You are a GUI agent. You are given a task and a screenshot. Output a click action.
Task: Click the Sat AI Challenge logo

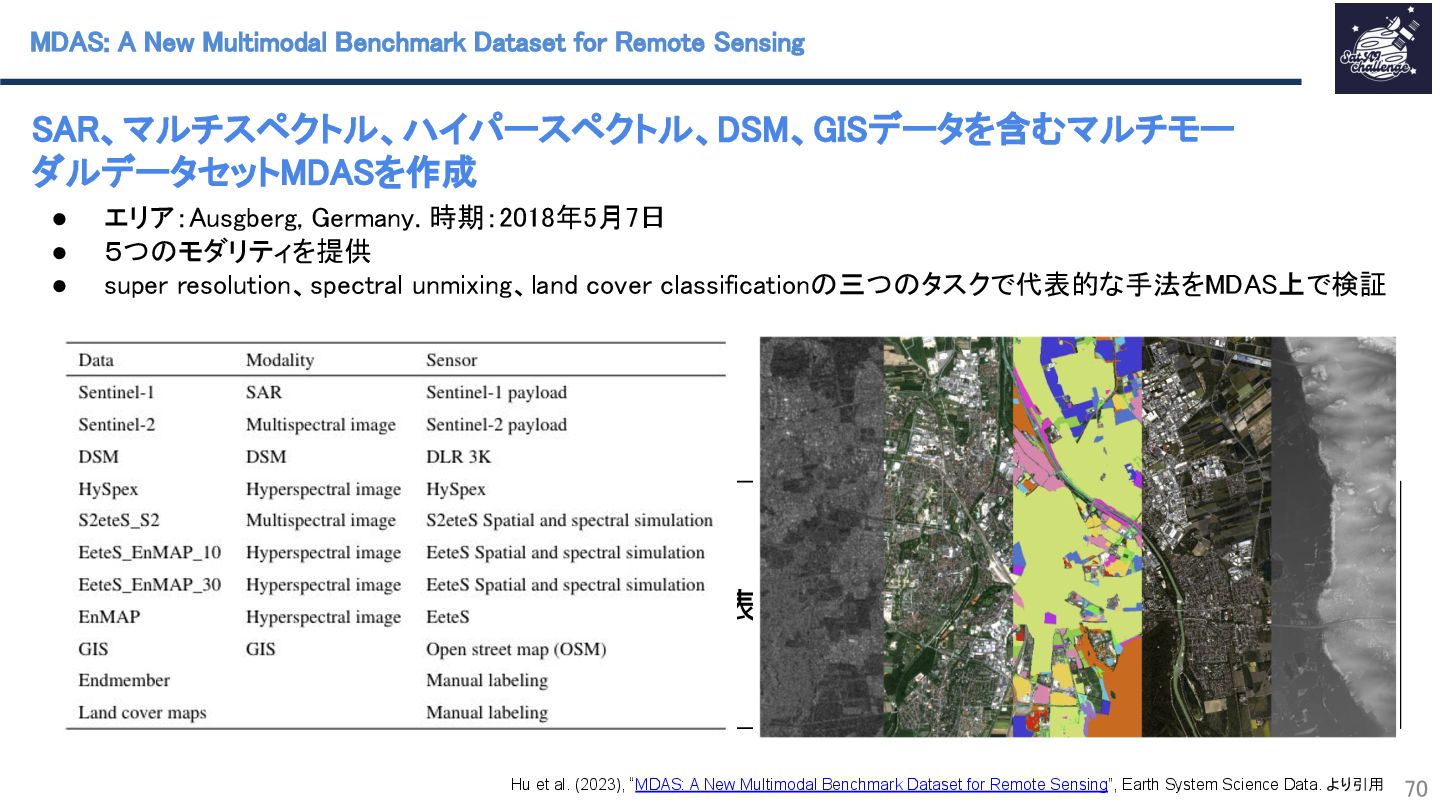pyautogui.click(x=1382, y=48)
